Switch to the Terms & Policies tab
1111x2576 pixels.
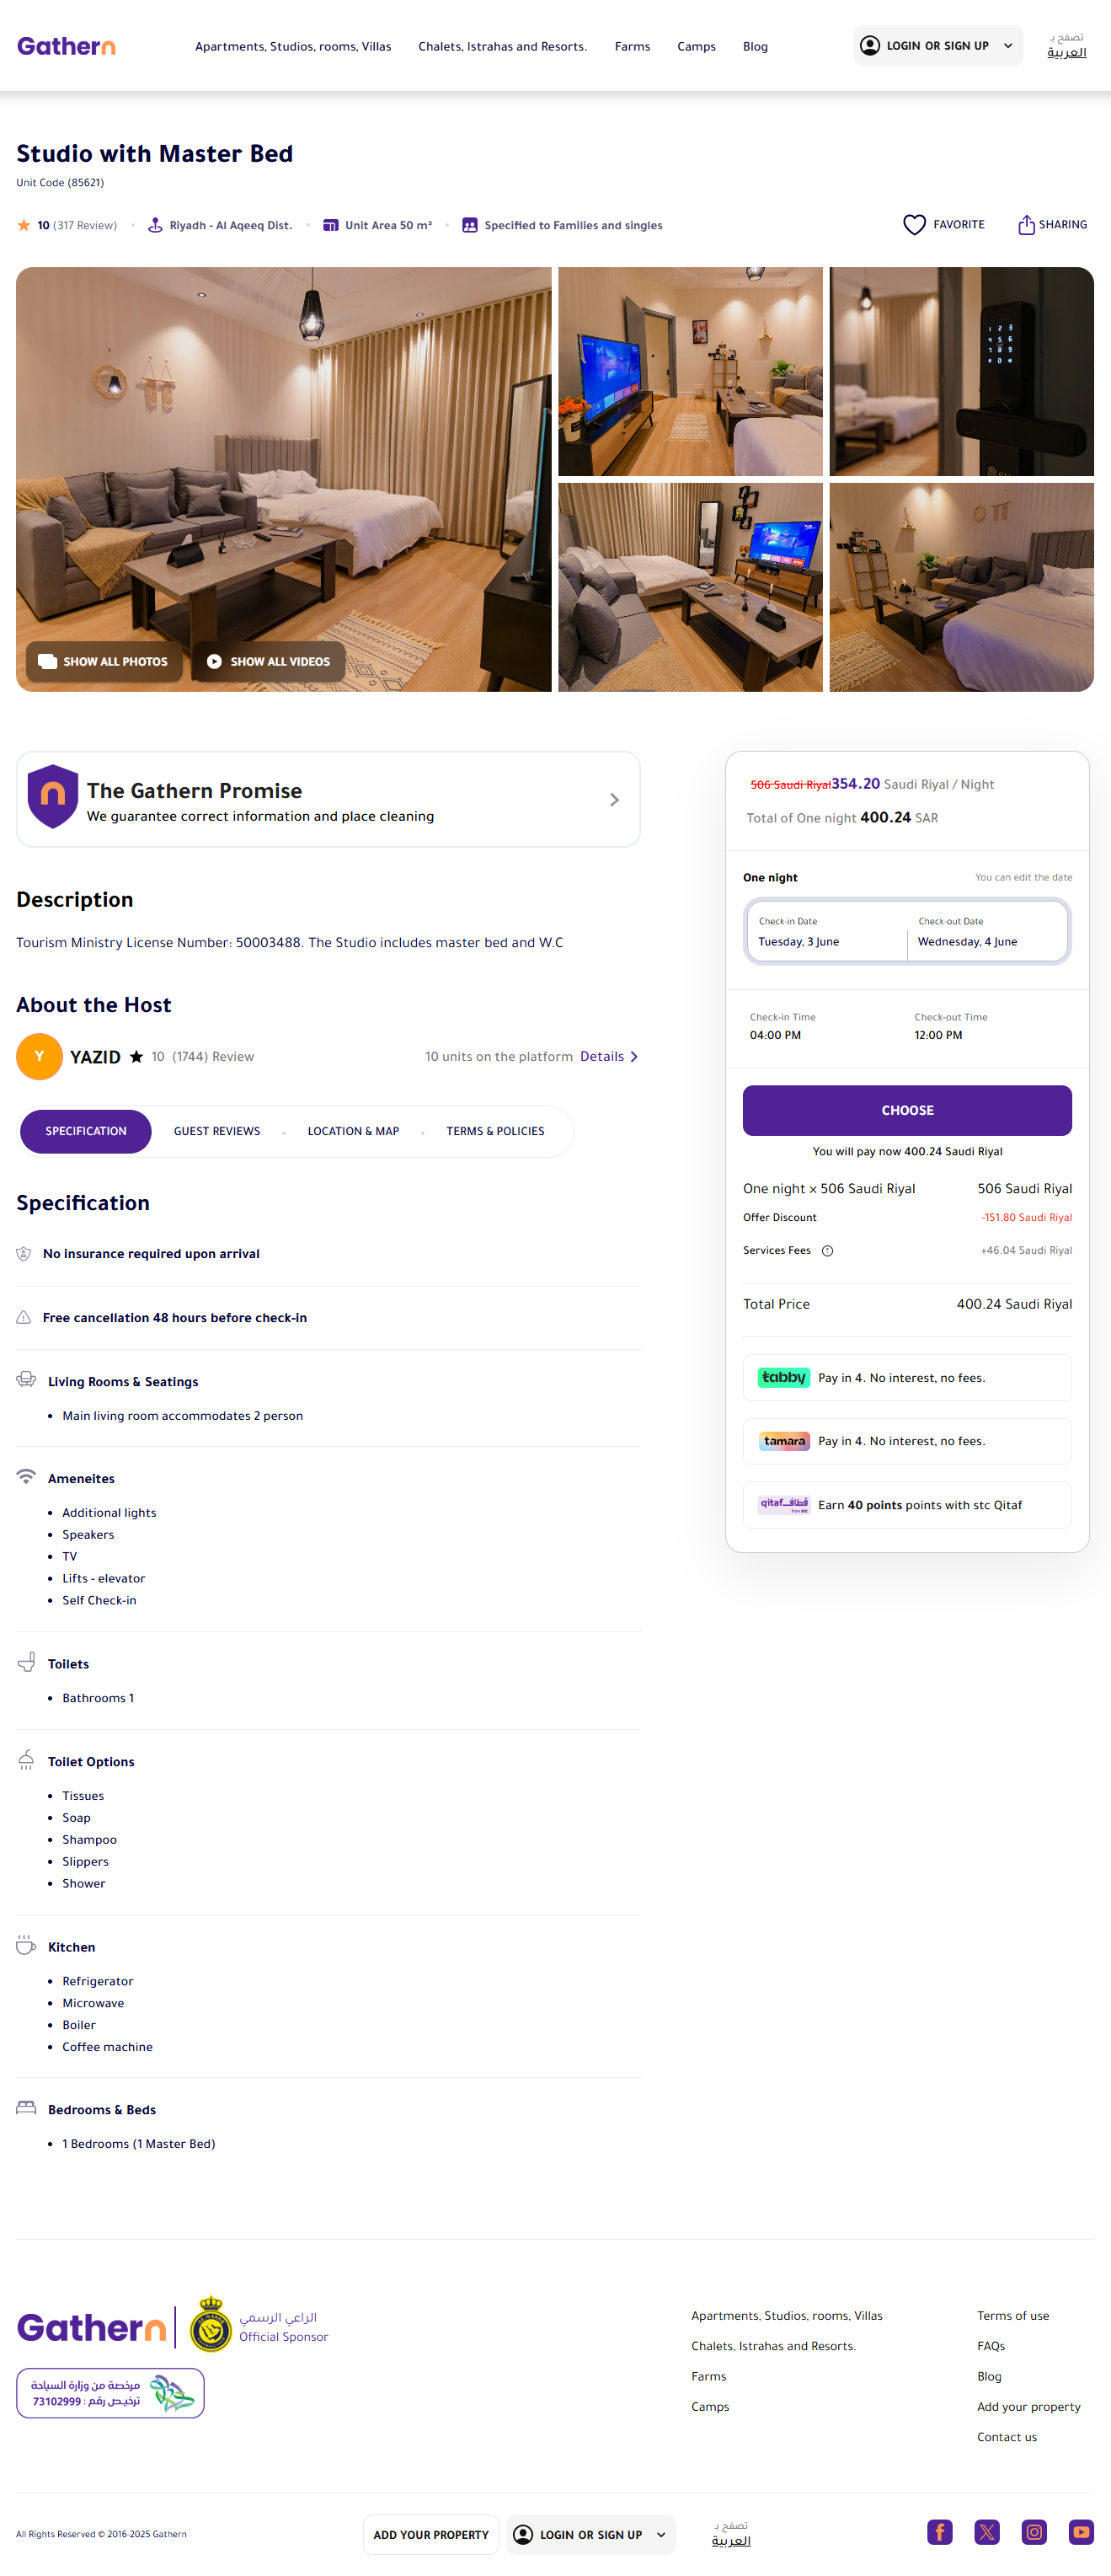(x=495, y=1131)
